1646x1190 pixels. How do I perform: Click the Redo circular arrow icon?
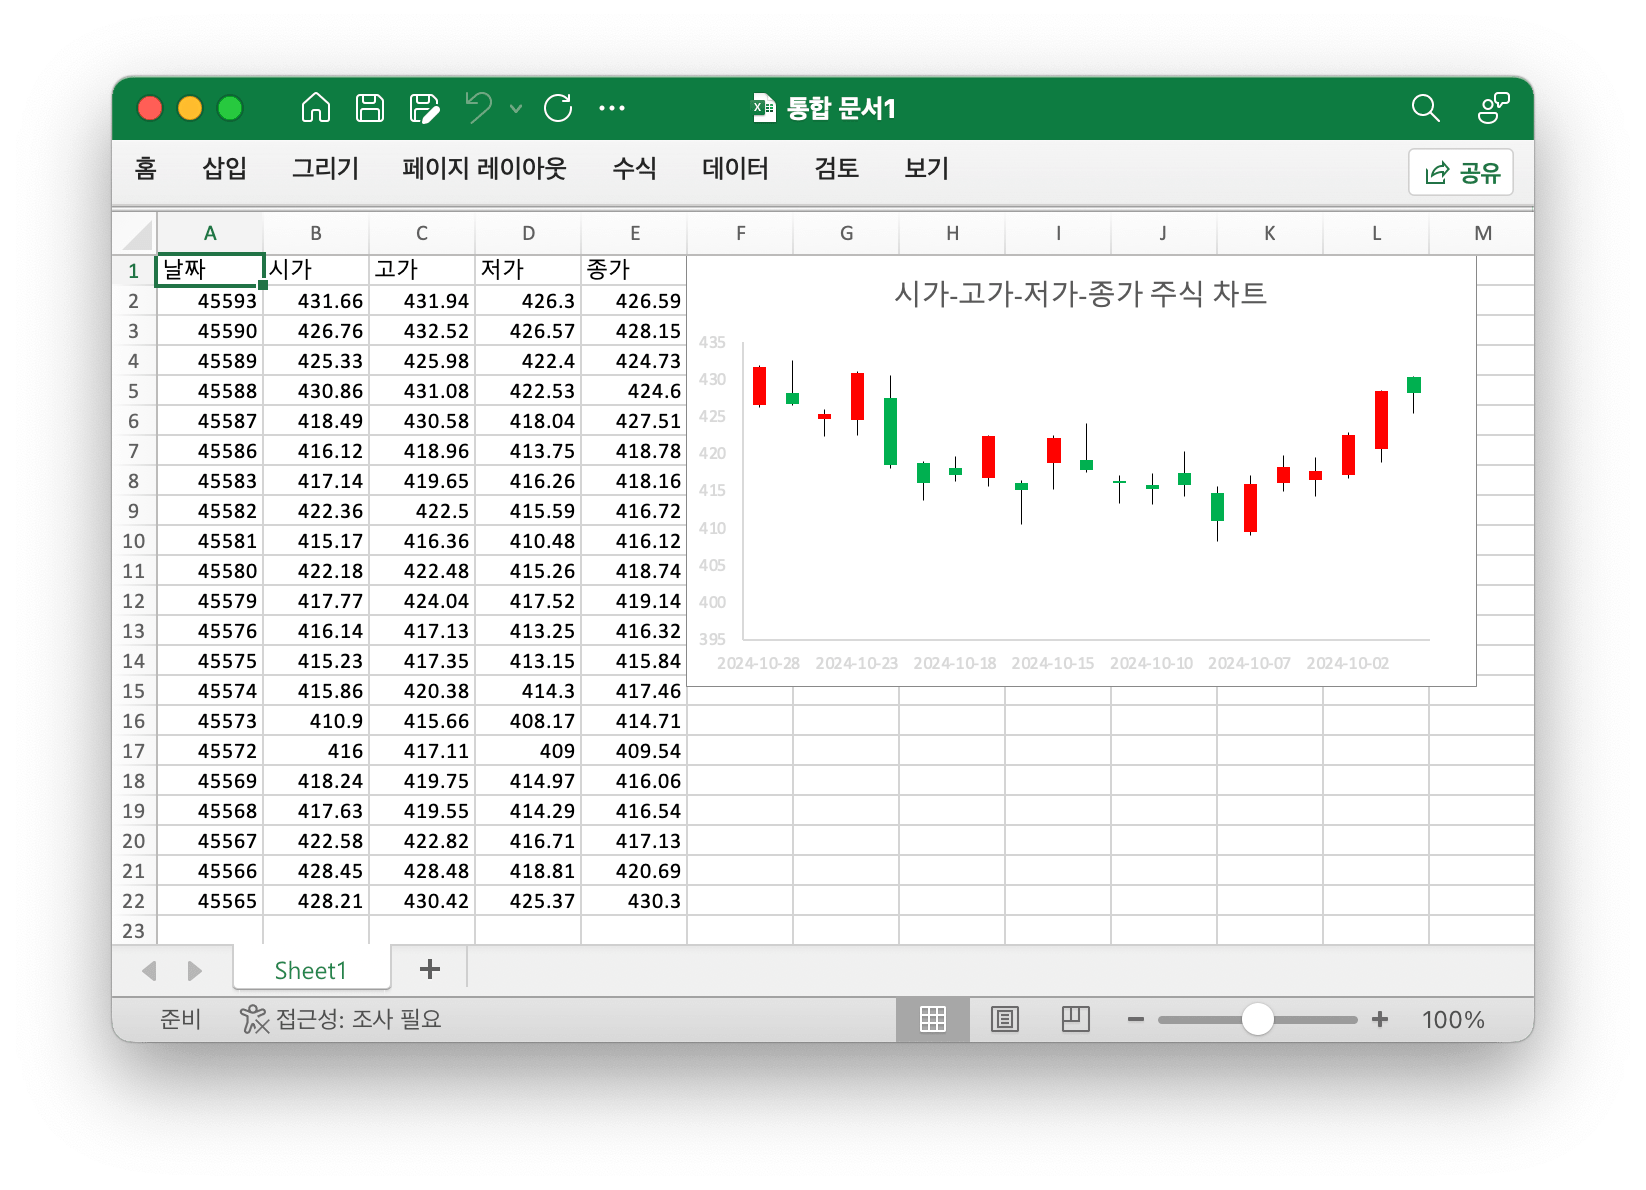(558, 107)
